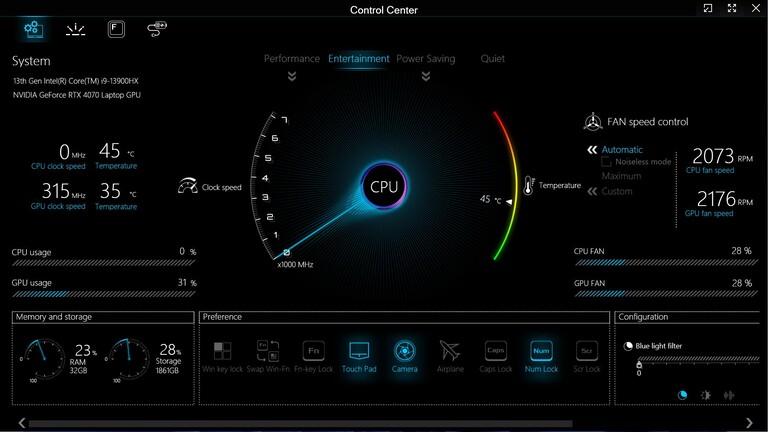Image resolution: width=768 pixels, height=432 pixels.
Task: Select the Entertainment power mode
Action: click(359, 59)
